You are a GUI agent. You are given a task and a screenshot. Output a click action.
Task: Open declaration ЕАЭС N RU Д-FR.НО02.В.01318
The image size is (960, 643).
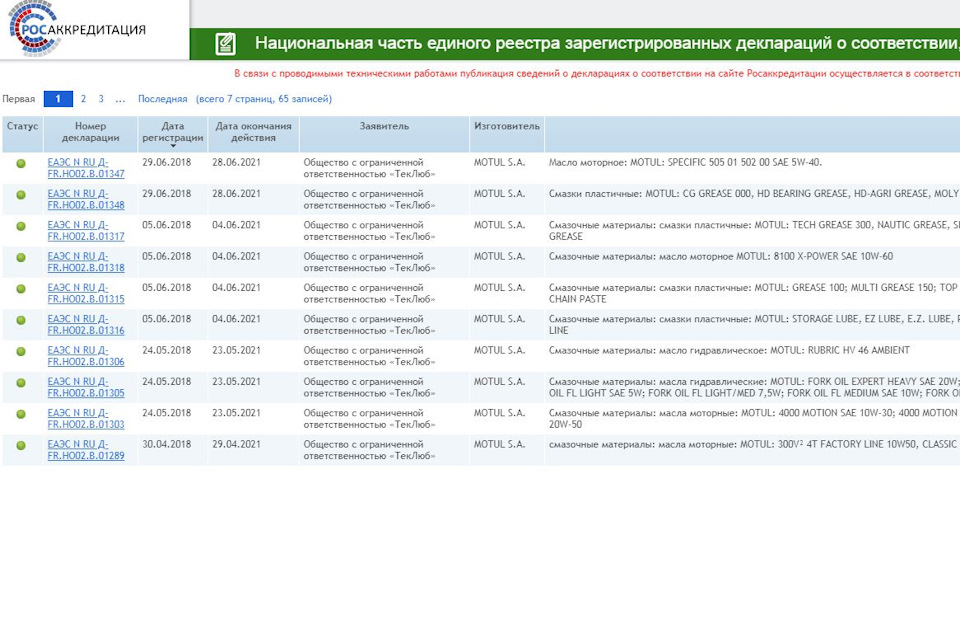coord(86,261)
